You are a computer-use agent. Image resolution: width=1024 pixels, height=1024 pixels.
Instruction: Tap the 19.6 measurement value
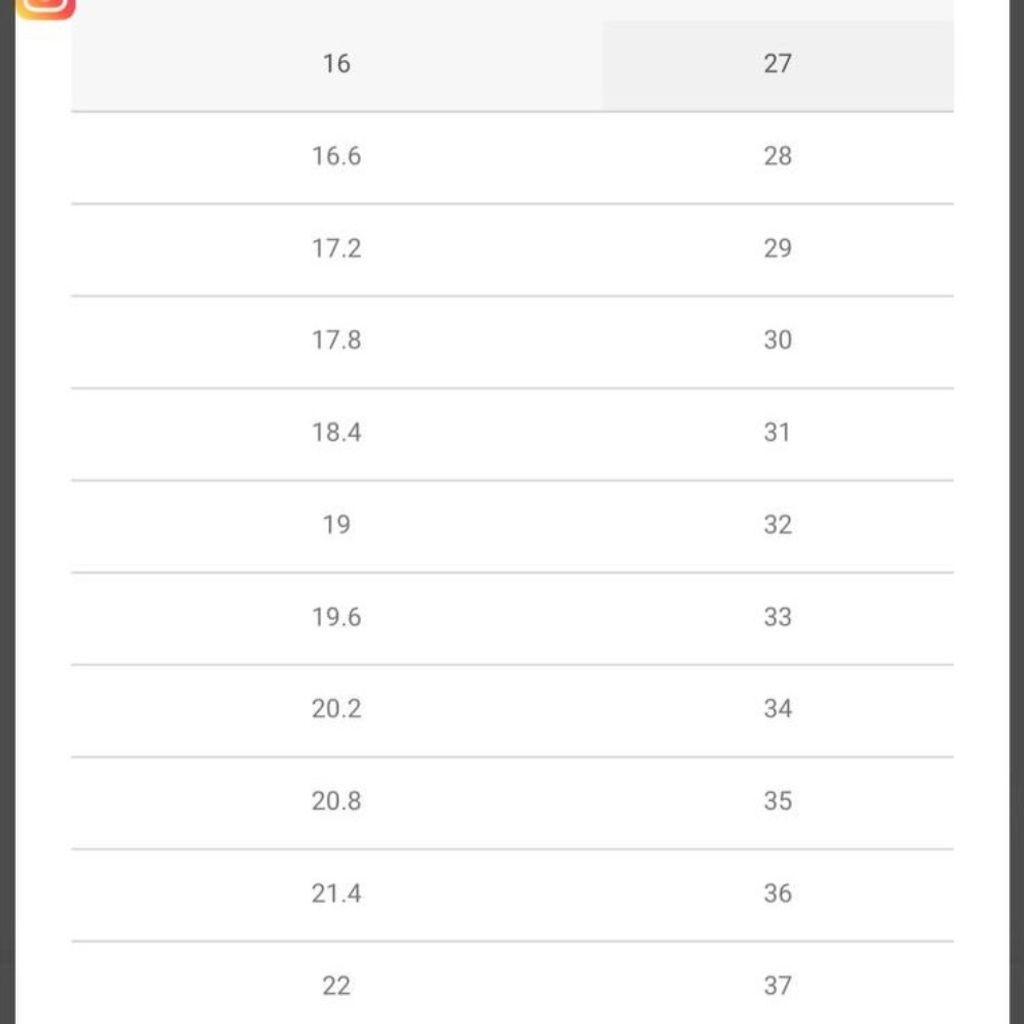tap(336, 617)
